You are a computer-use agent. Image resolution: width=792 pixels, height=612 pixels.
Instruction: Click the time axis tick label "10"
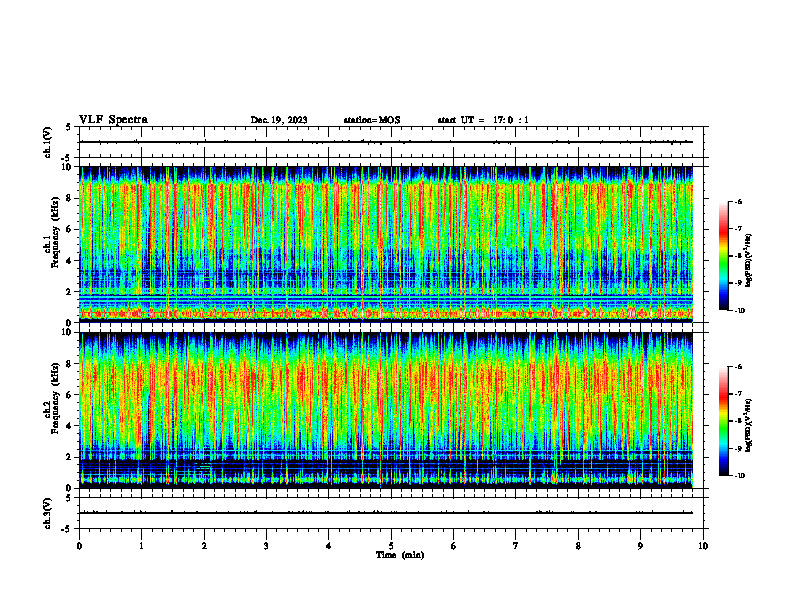click(703, 546)
